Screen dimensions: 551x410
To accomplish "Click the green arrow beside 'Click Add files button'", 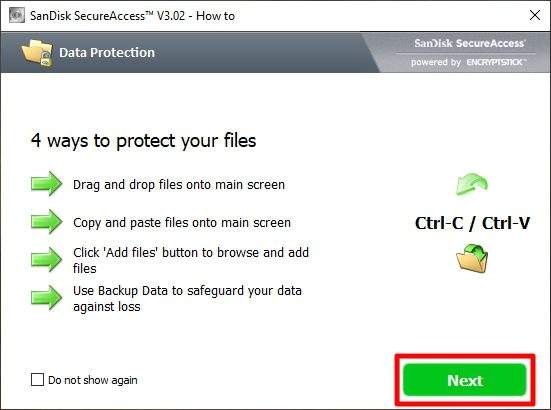I will click(x=46, y=259).
